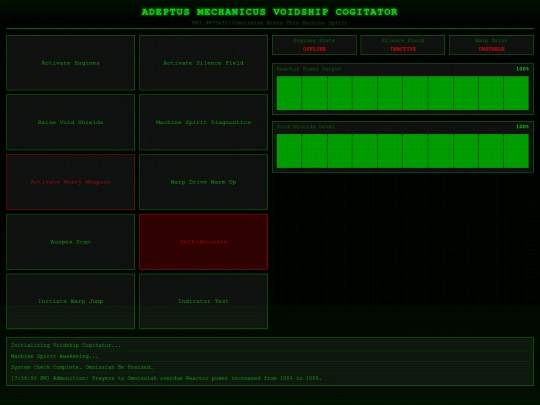The image size is (540, 405).
Task: Click the Admonition log entry about reactor power
Action: point(166,378)
